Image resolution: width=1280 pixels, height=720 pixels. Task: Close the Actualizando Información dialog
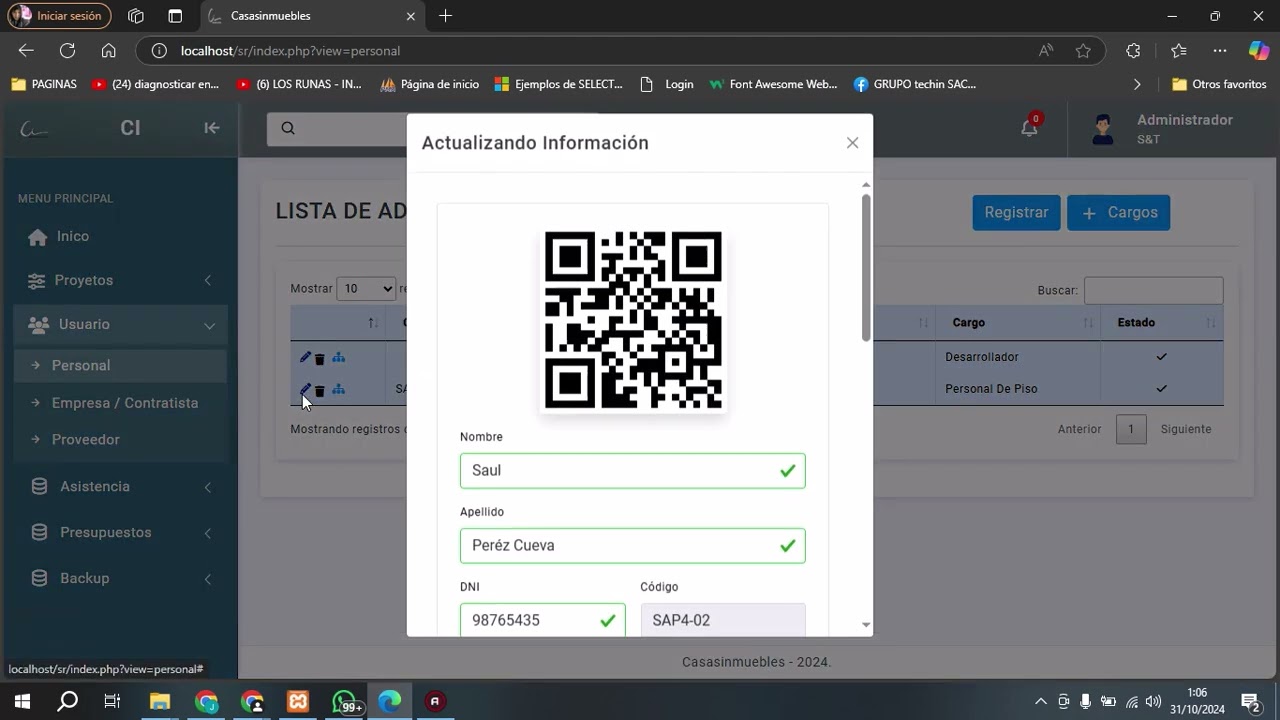[852, 143]
